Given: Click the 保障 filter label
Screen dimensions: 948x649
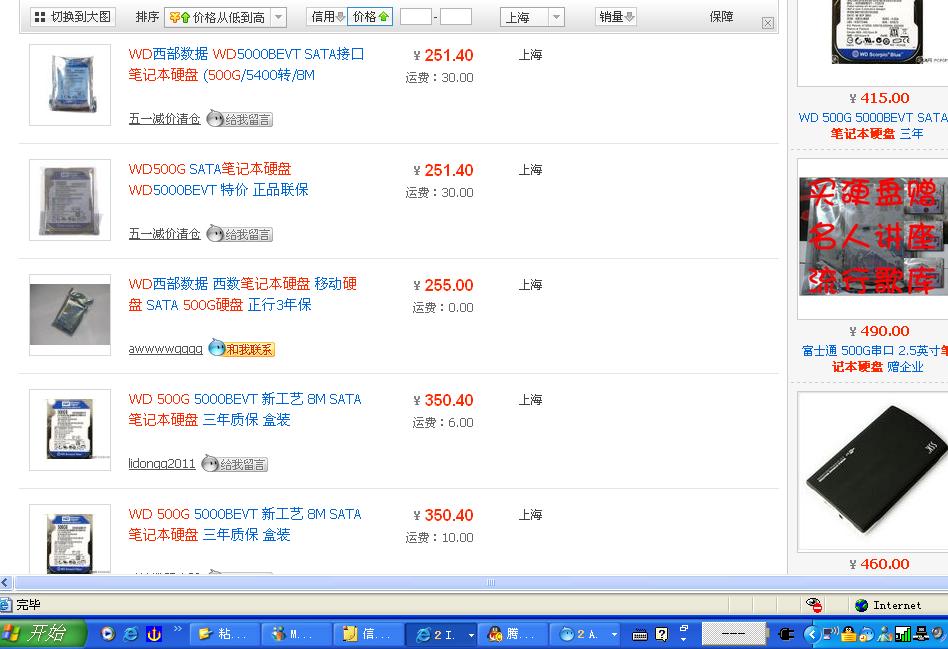Looking at the screenshot, I should pos(721,17).
